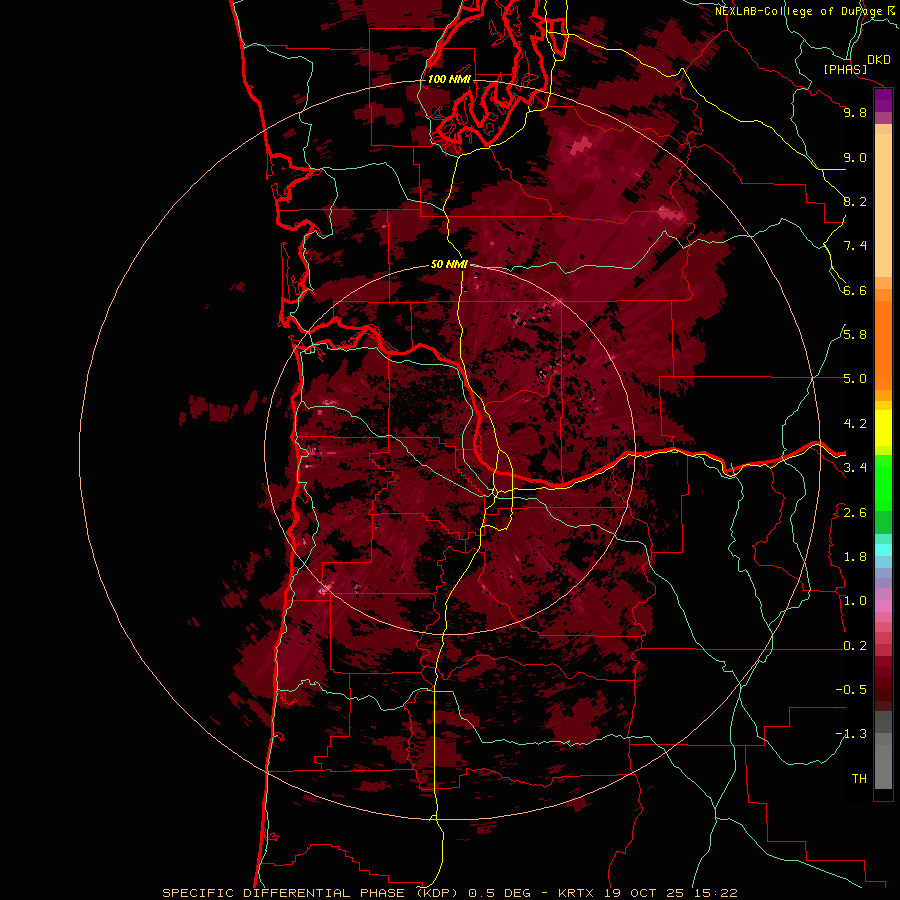Click the -0.5 scale value

[x=851, y=690]
